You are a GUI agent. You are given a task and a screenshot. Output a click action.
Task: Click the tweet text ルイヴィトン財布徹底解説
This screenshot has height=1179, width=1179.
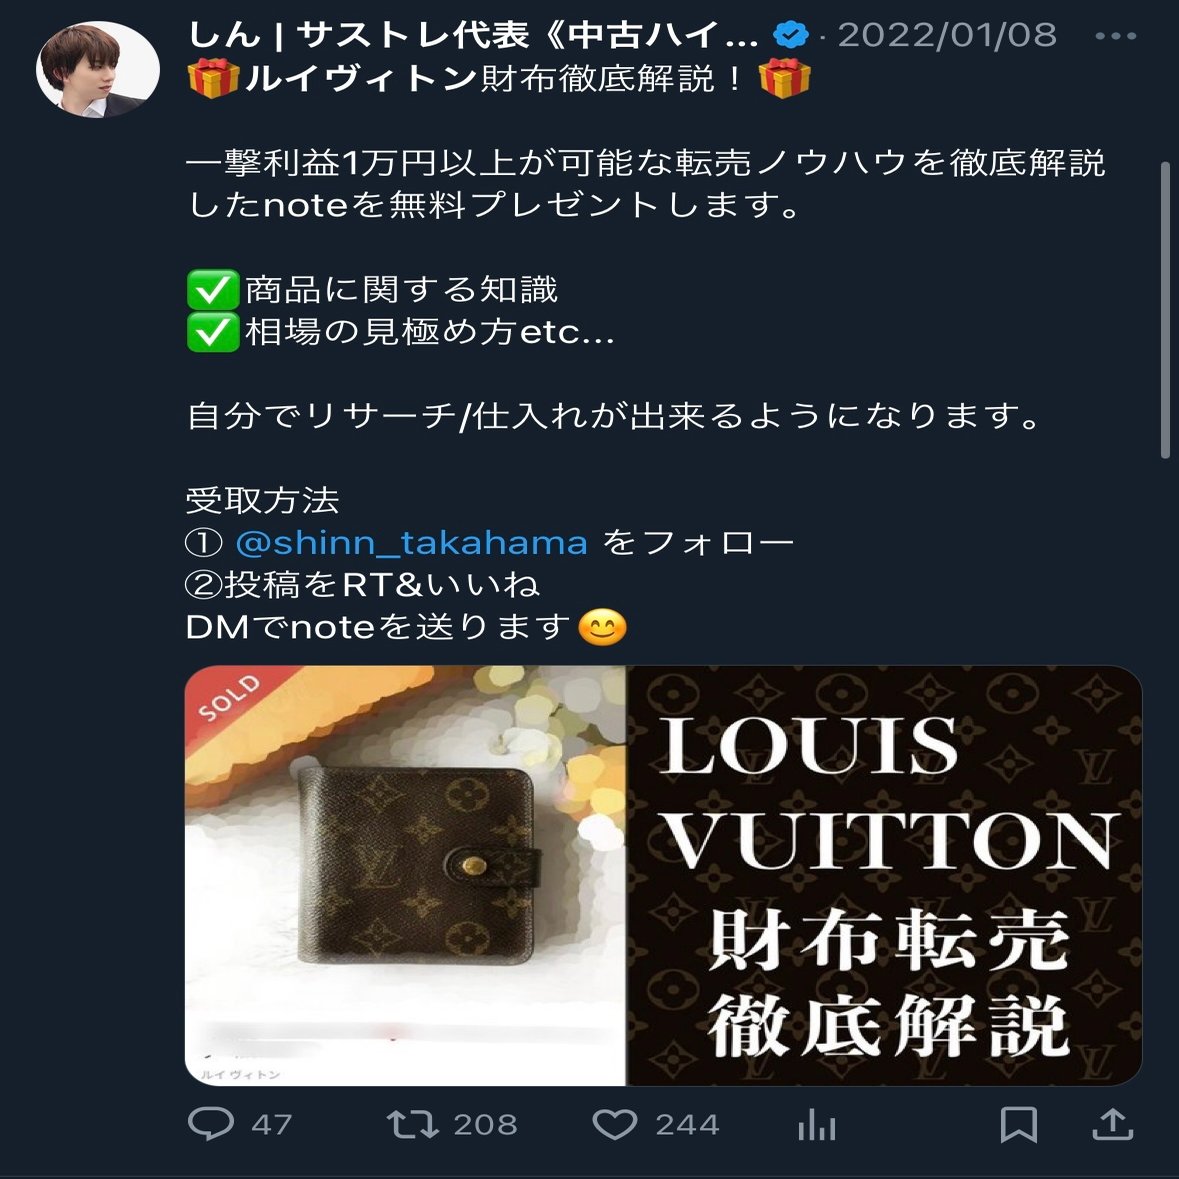pyautogui.click(x=478, y=78)
